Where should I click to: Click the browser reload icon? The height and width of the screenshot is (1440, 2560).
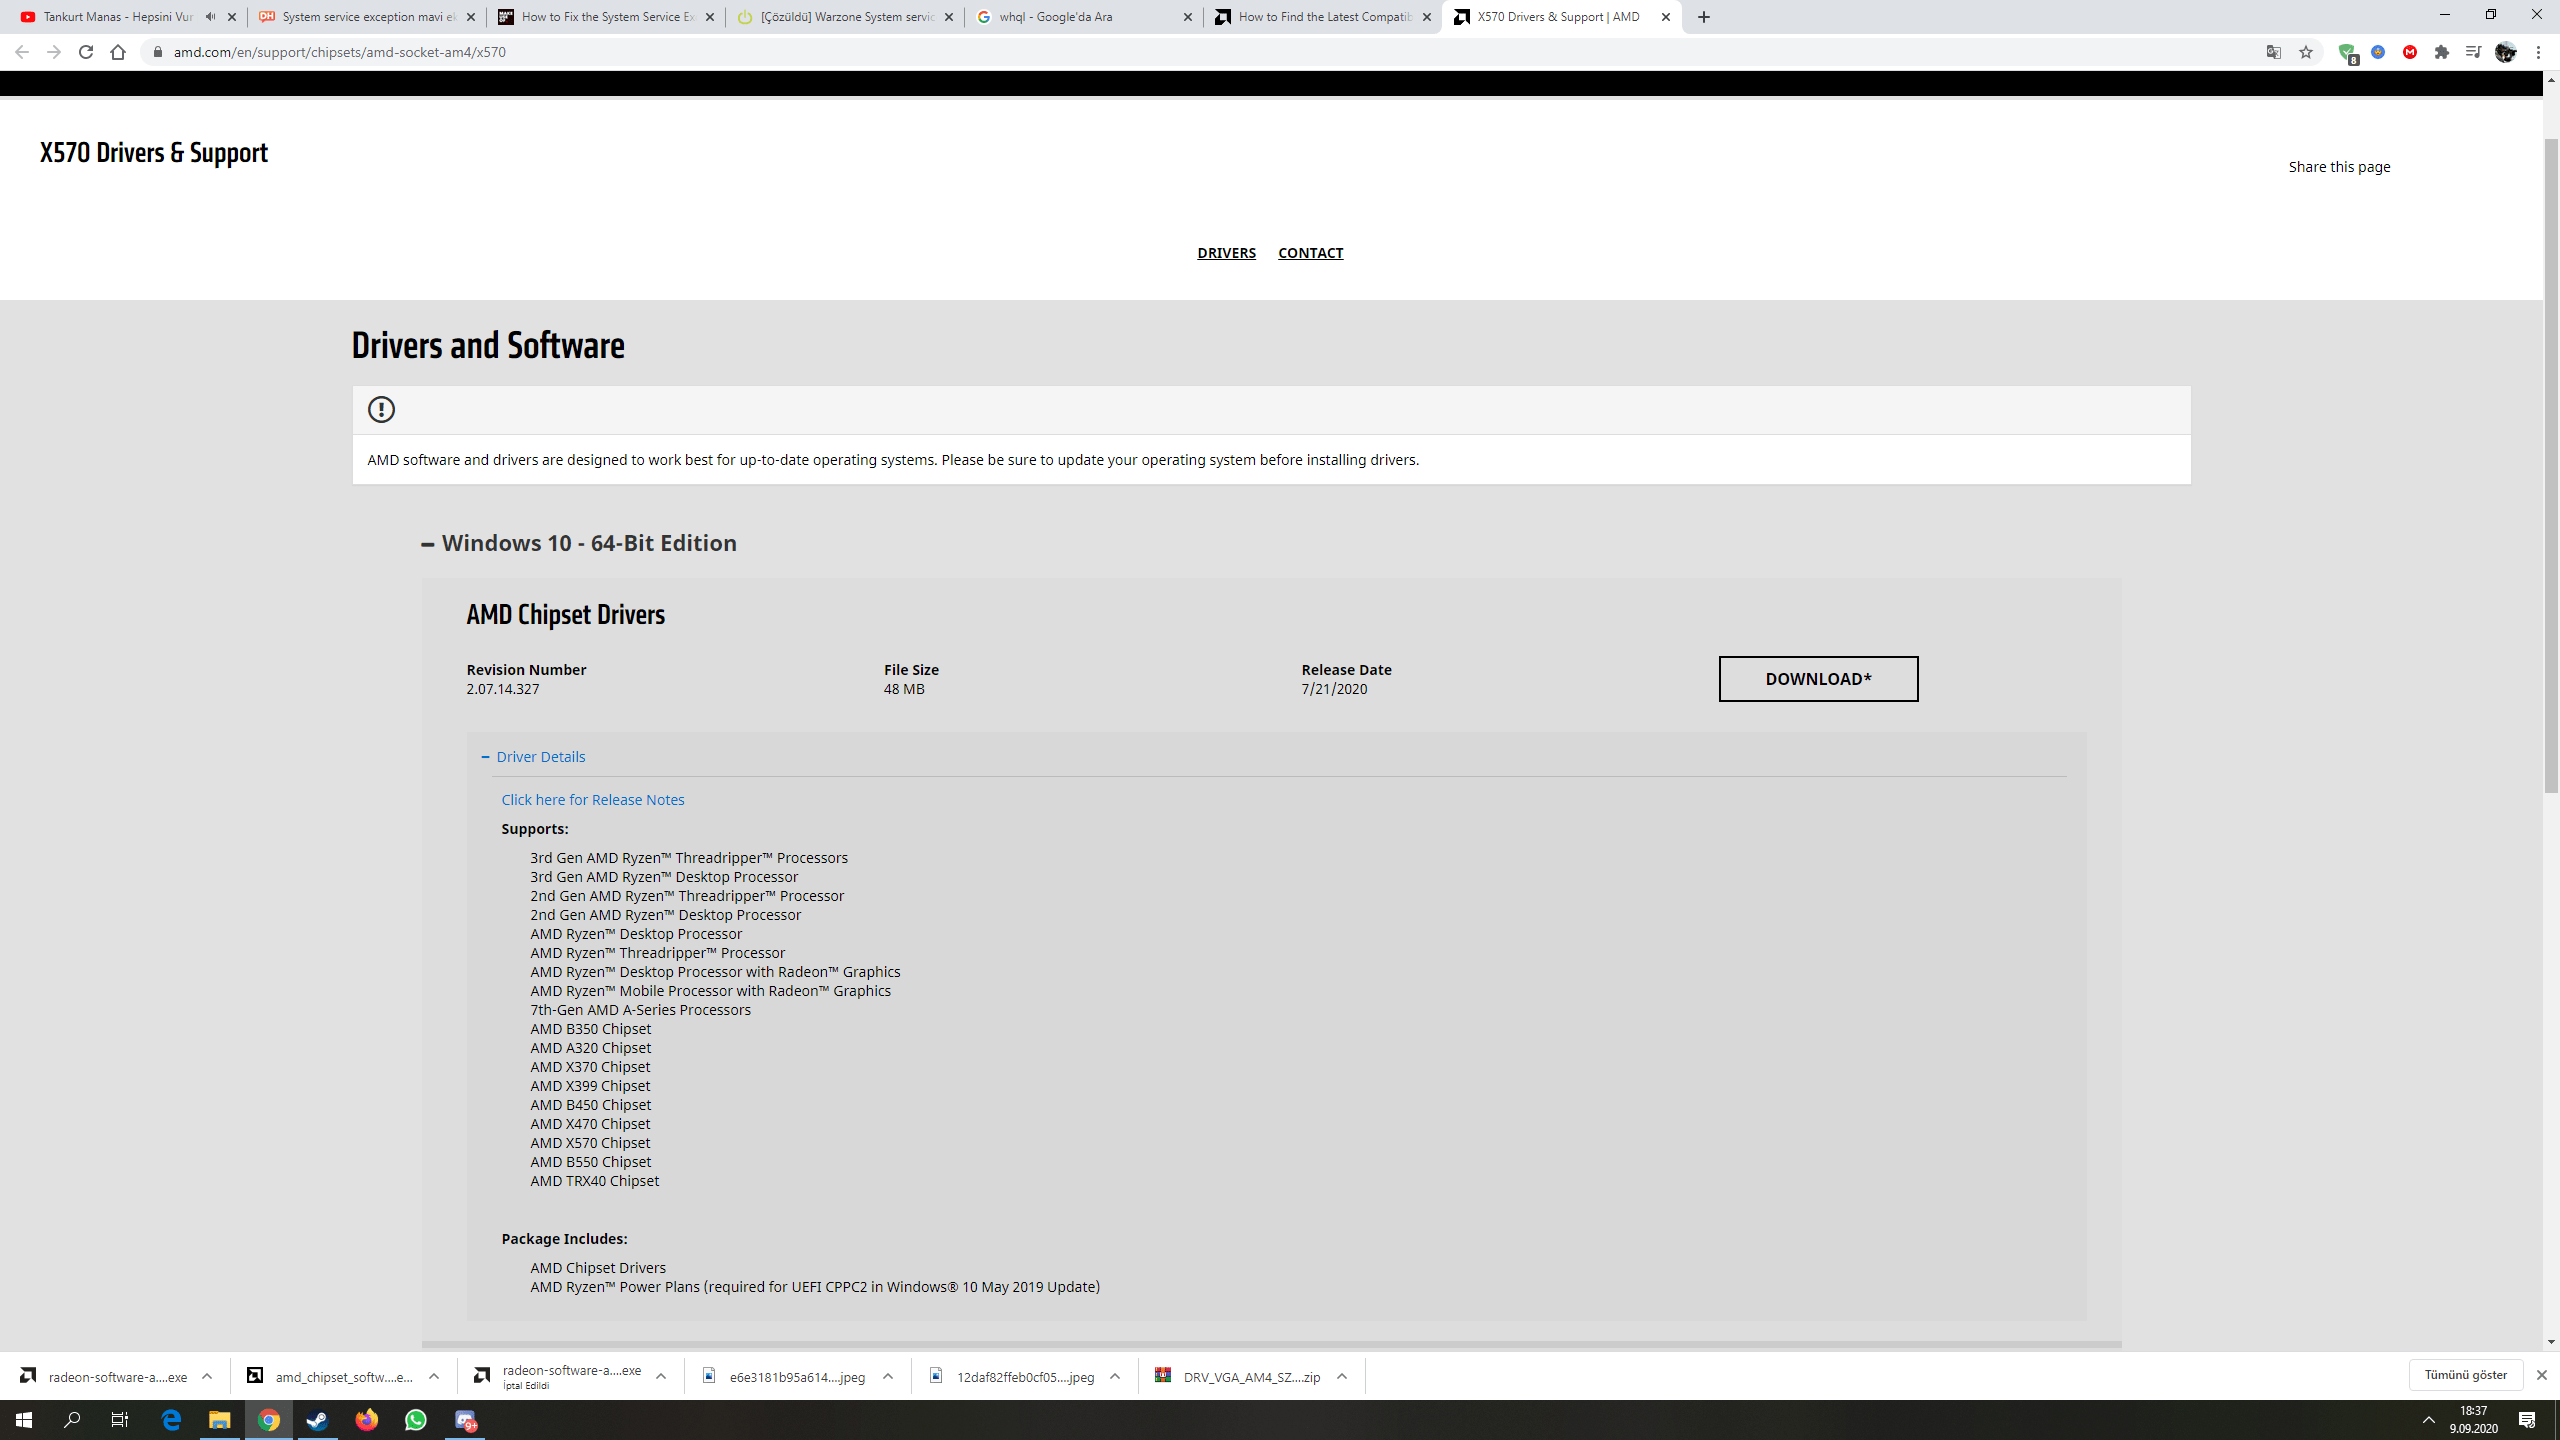(86, 52)
